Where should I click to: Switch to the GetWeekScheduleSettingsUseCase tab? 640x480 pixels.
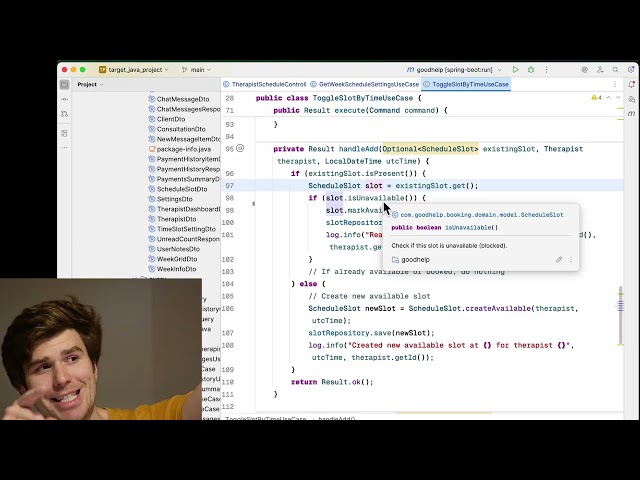(x=368, y=84)
